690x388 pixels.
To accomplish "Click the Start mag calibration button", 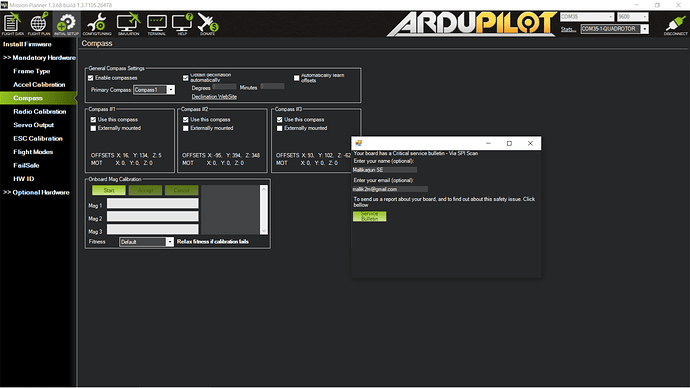I will tap(109, 190).
